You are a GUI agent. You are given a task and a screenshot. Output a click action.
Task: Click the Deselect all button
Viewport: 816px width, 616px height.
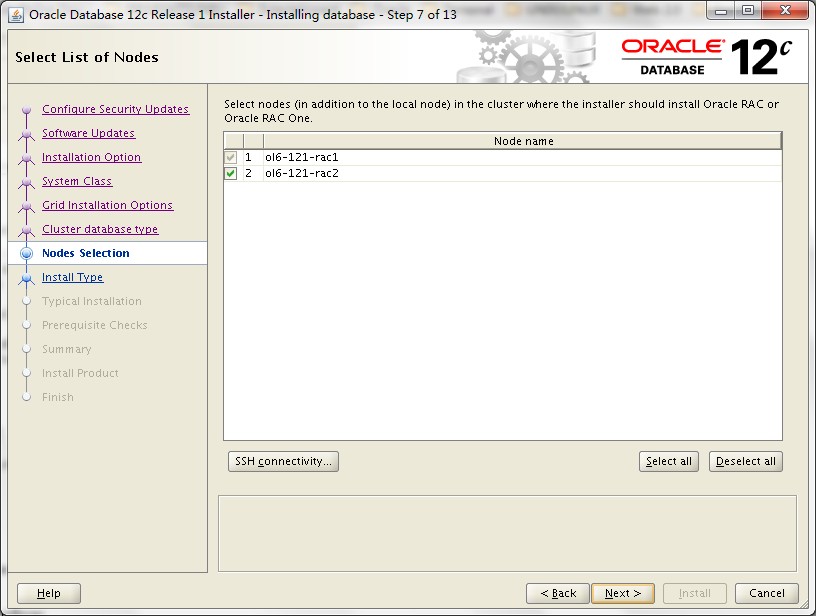[746, 461]
